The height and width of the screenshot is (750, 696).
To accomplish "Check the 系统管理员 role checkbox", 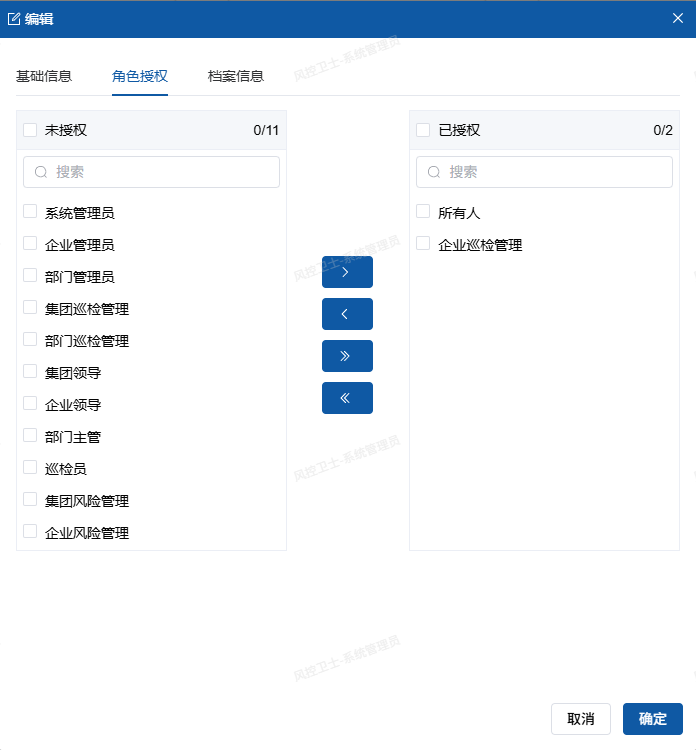I will coord(30,212).
